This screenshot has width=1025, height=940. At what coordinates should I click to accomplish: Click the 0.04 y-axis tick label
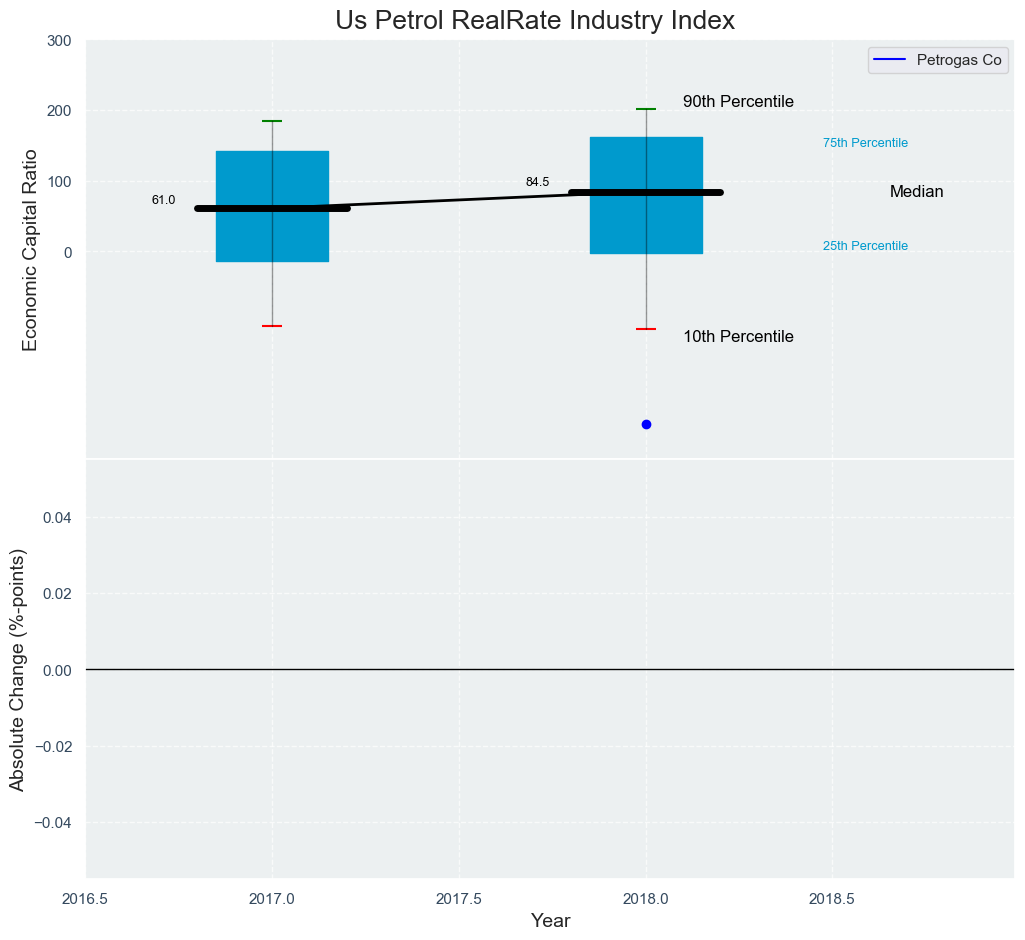pyautogui.click(x=57, y=518)
